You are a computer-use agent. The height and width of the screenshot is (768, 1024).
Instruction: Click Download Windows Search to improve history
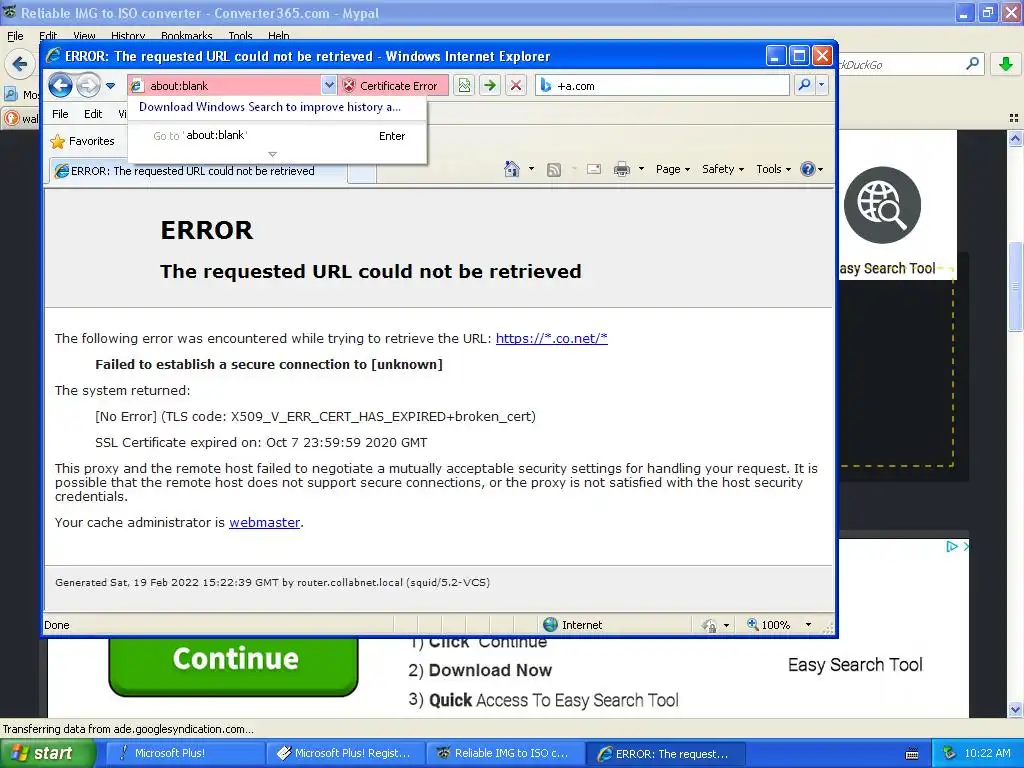[270, 107]
